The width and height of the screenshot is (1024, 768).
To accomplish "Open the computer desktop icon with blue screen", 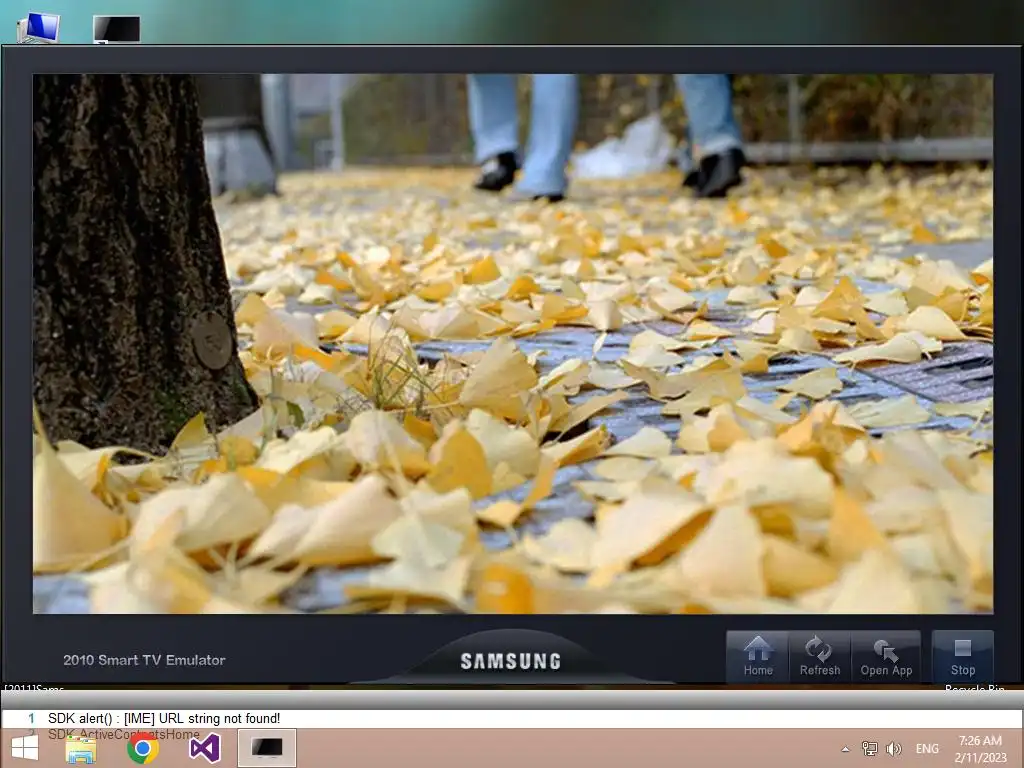I will [x=39, y=28].
